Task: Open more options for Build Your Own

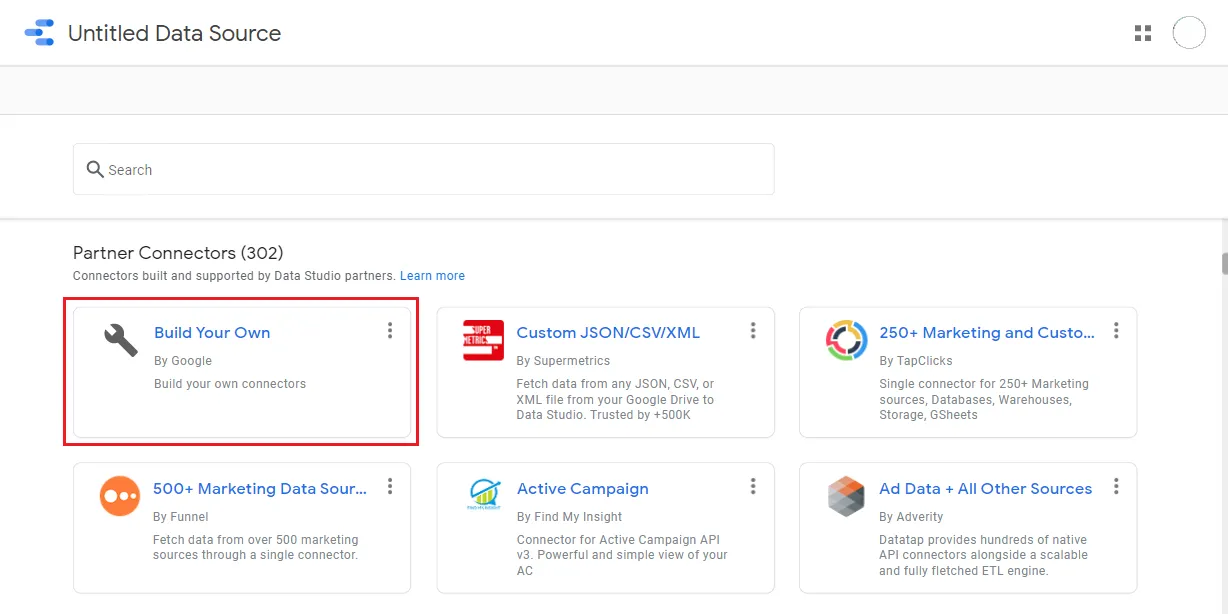Action: [x=390, y=331]
